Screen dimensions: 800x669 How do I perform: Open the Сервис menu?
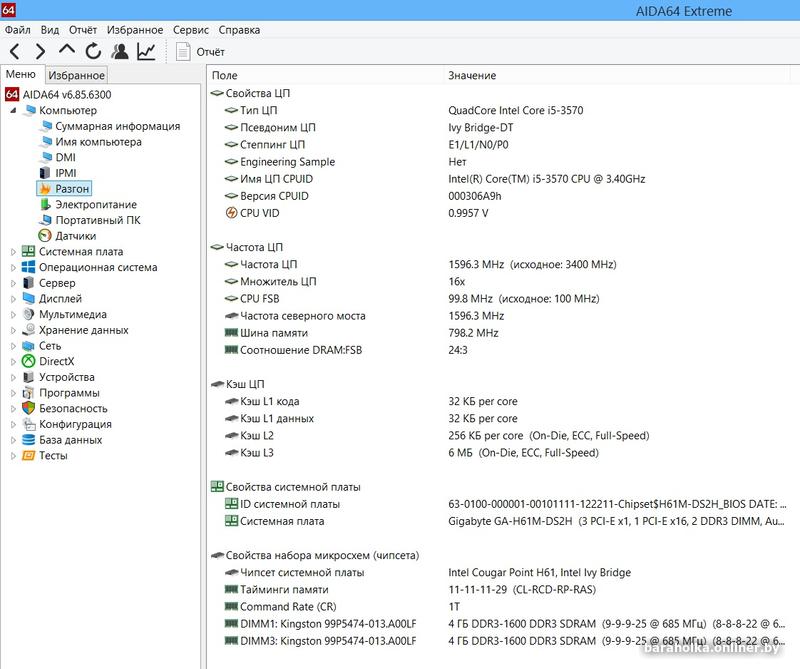[x=191, y=30]
